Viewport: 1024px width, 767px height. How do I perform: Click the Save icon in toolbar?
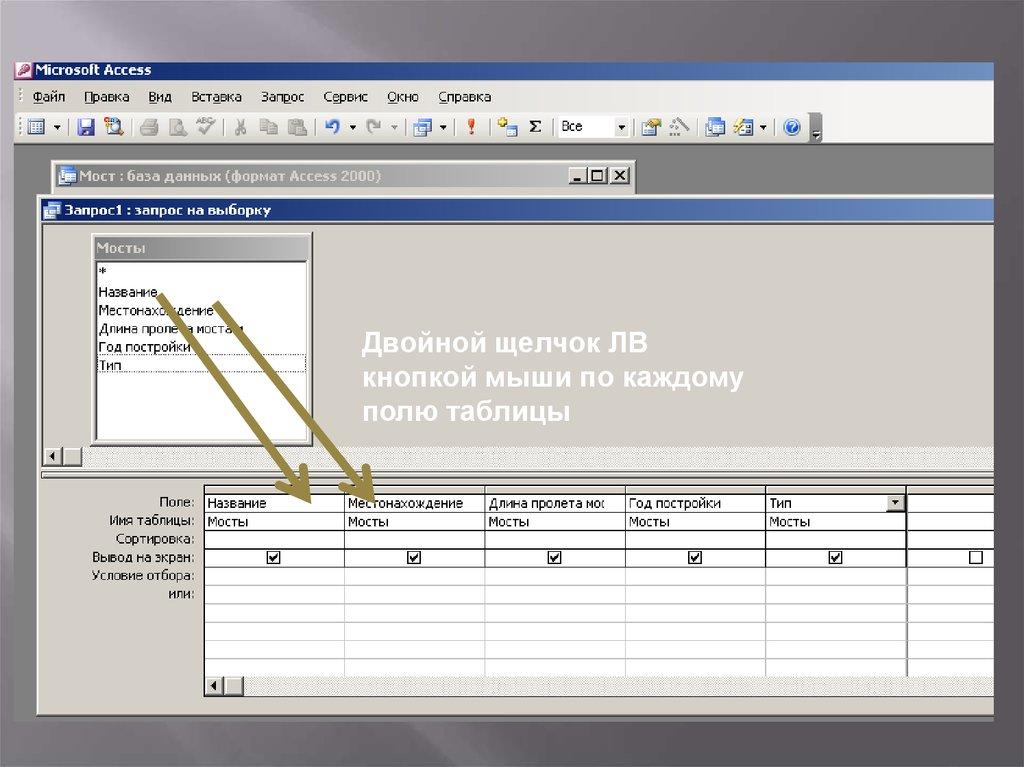(x=86, y=127)
